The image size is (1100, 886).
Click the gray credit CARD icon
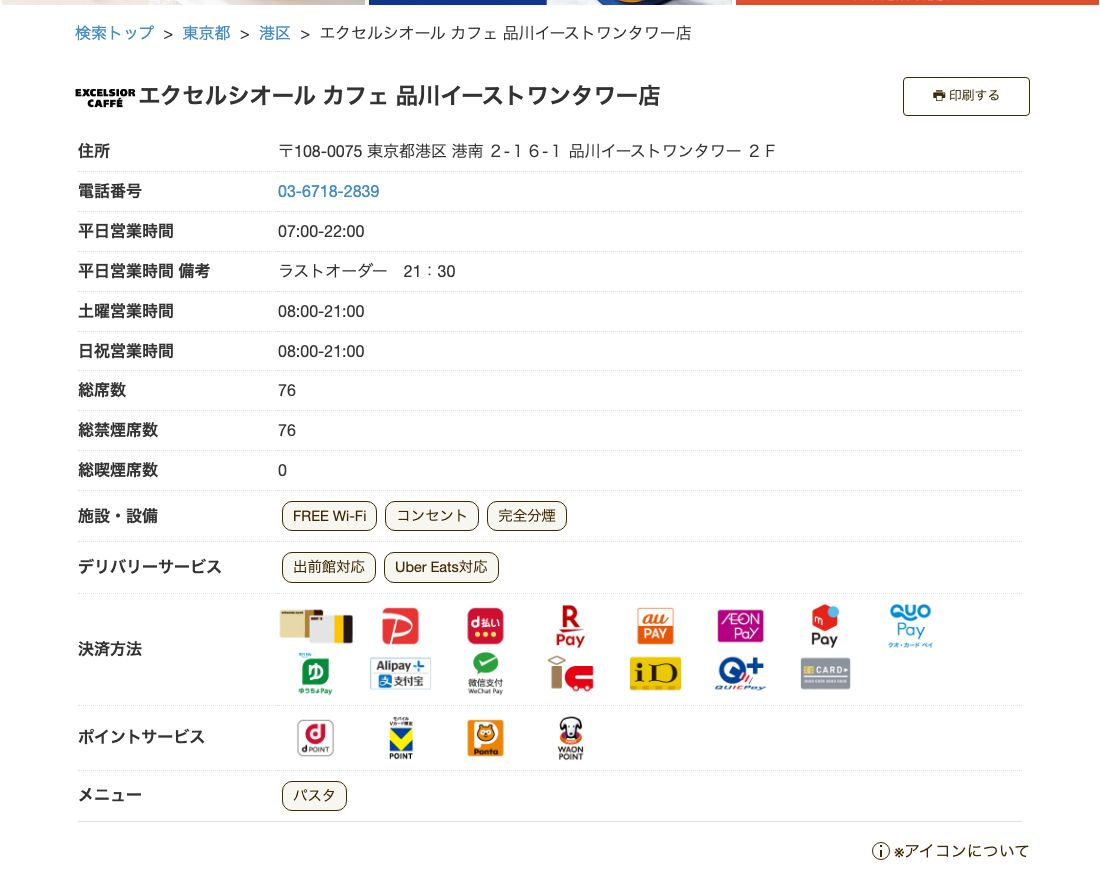pyautogui.click(x=825, y=673)
